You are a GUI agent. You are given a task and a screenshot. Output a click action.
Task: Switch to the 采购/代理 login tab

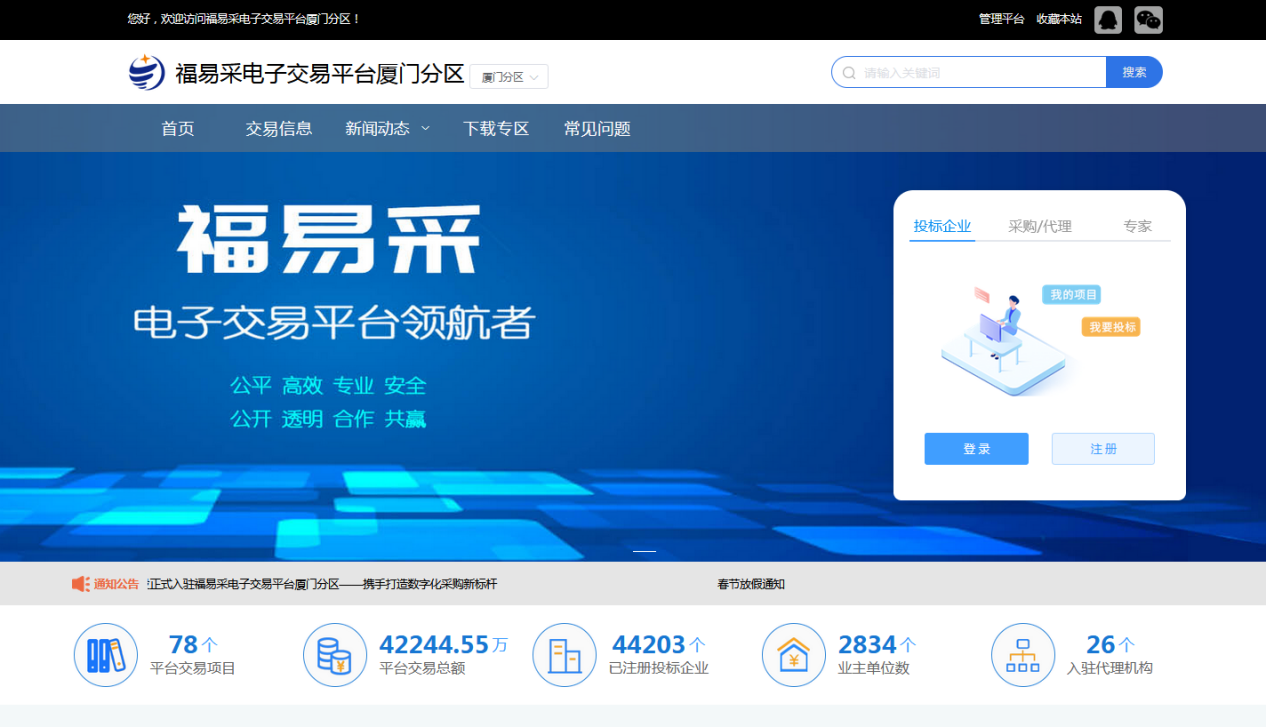coord(1040,227)
